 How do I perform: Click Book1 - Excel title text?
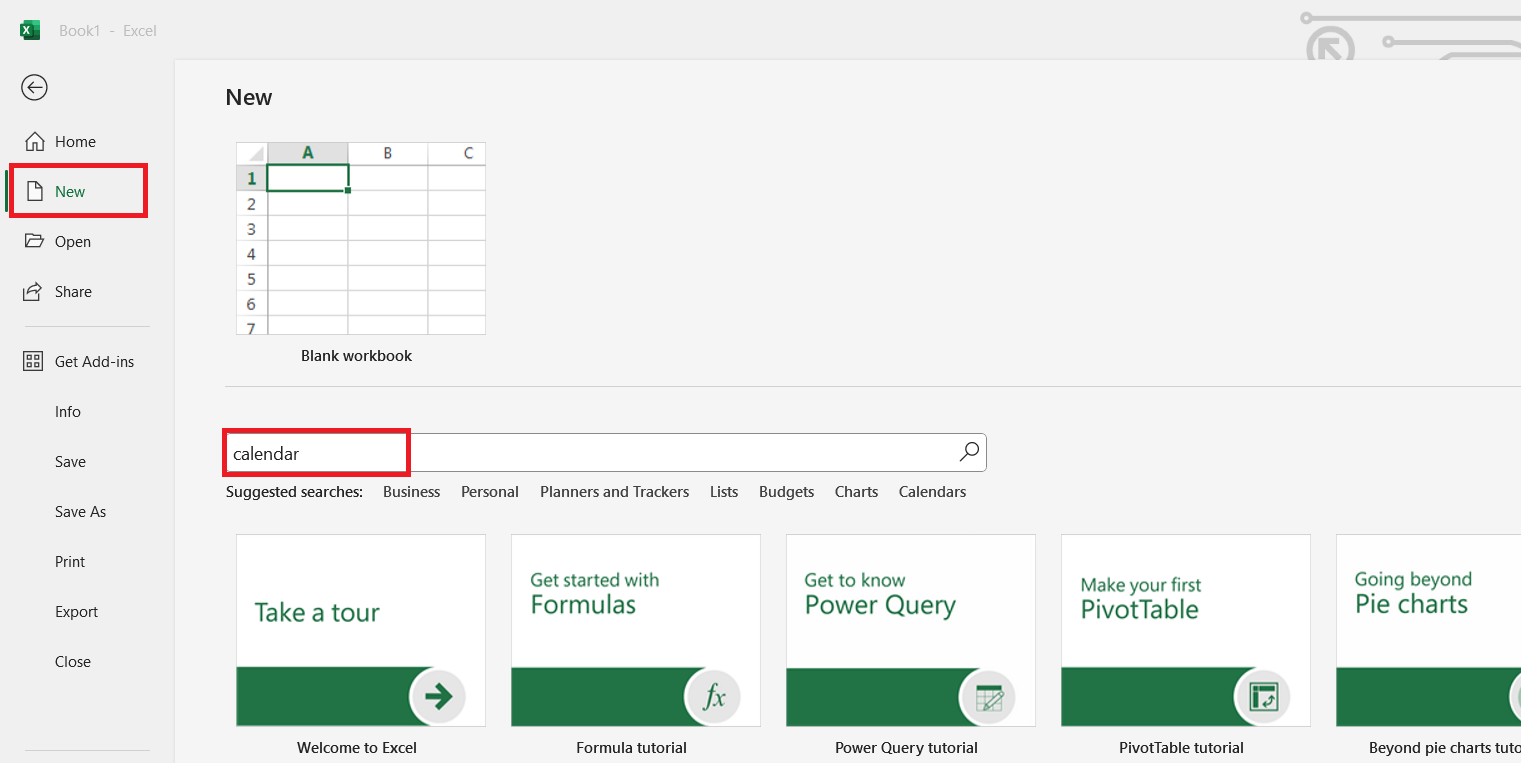tap(108, 31)
